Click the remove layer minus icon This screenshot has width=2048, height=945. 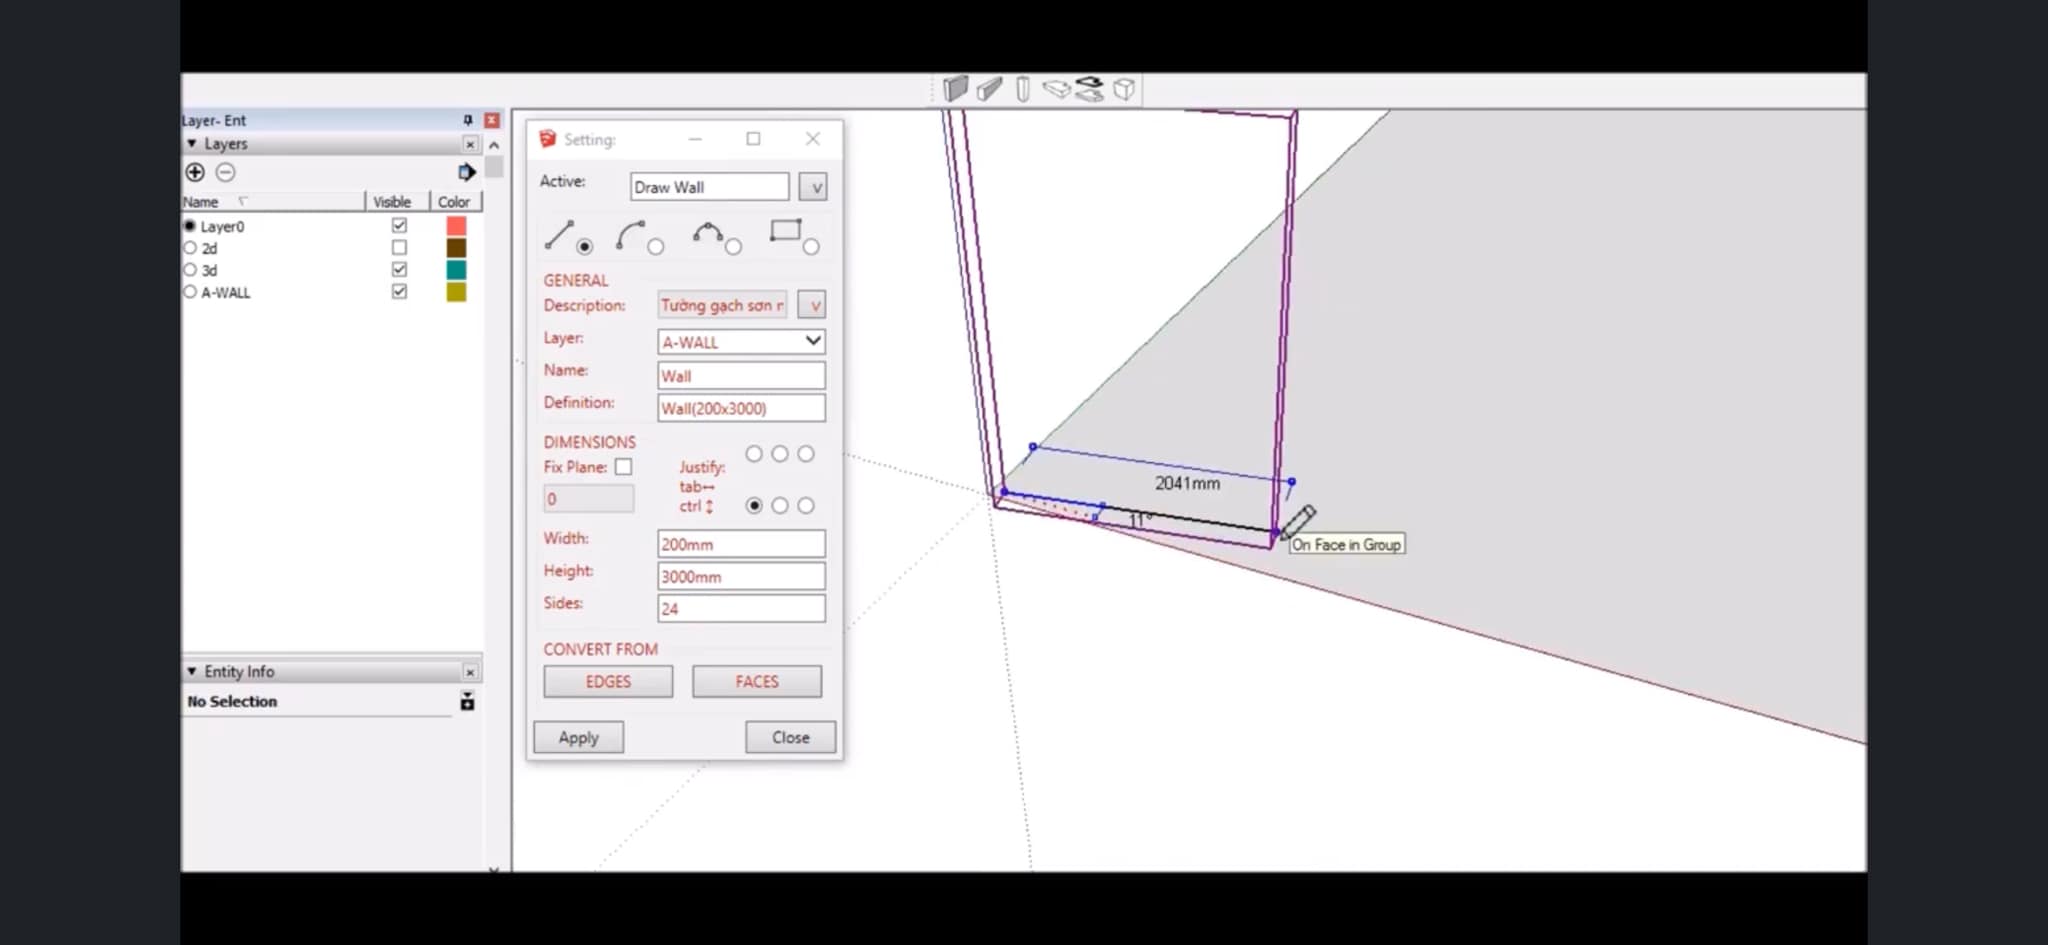tap(226, 172)
